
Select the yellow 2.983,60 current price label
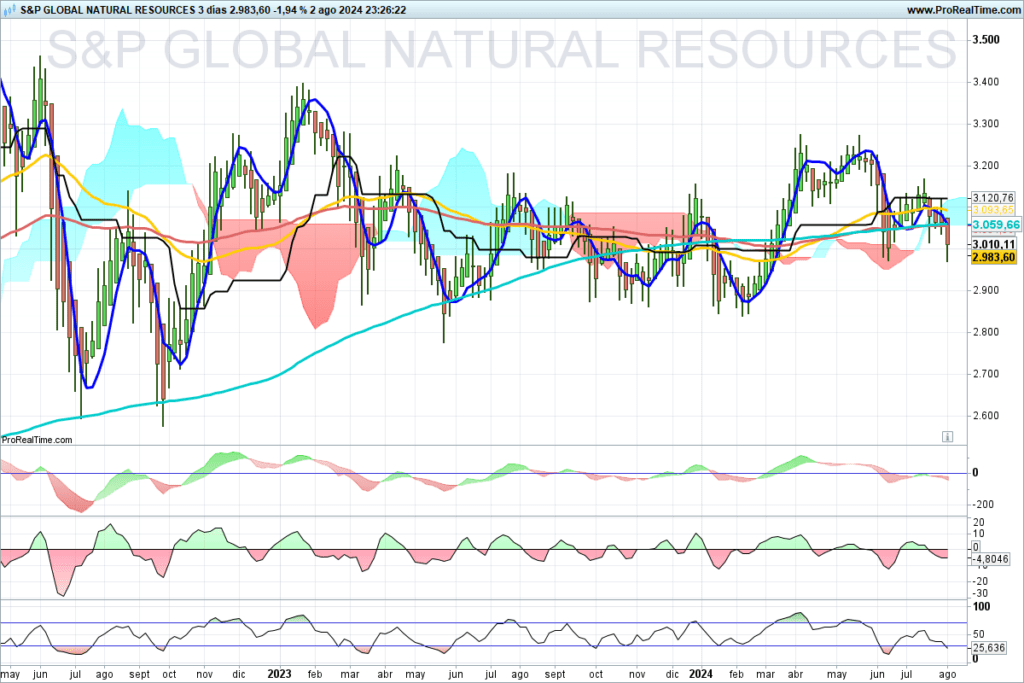[993, 257]
